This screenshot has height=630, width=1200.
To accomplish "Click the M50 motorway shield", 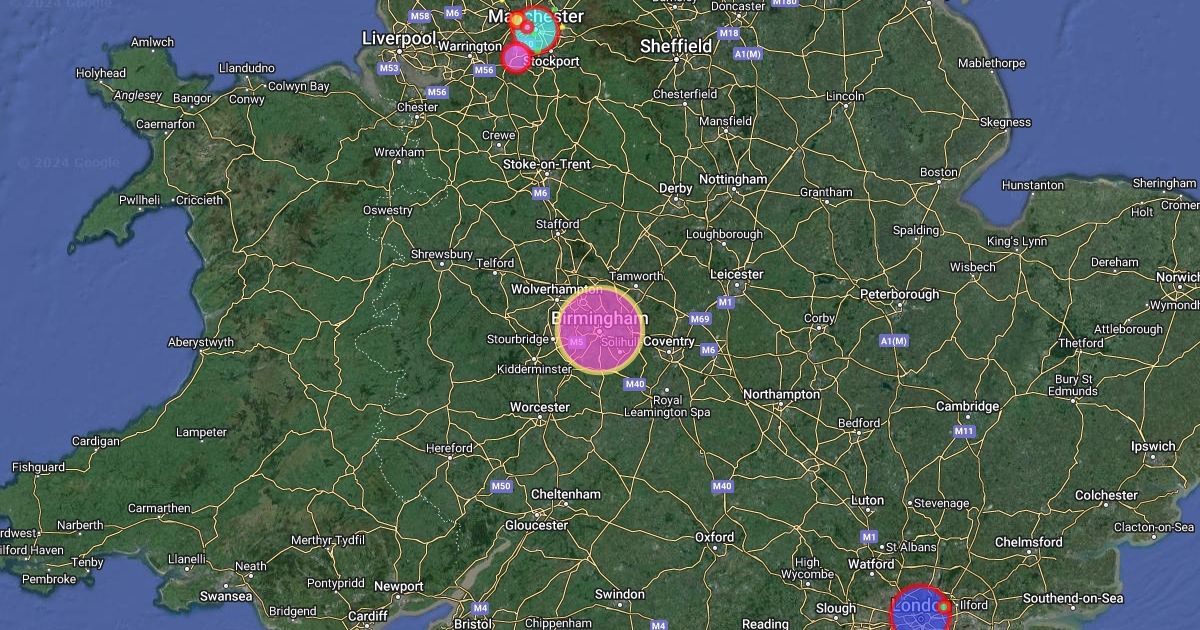I will pos(501,486).
